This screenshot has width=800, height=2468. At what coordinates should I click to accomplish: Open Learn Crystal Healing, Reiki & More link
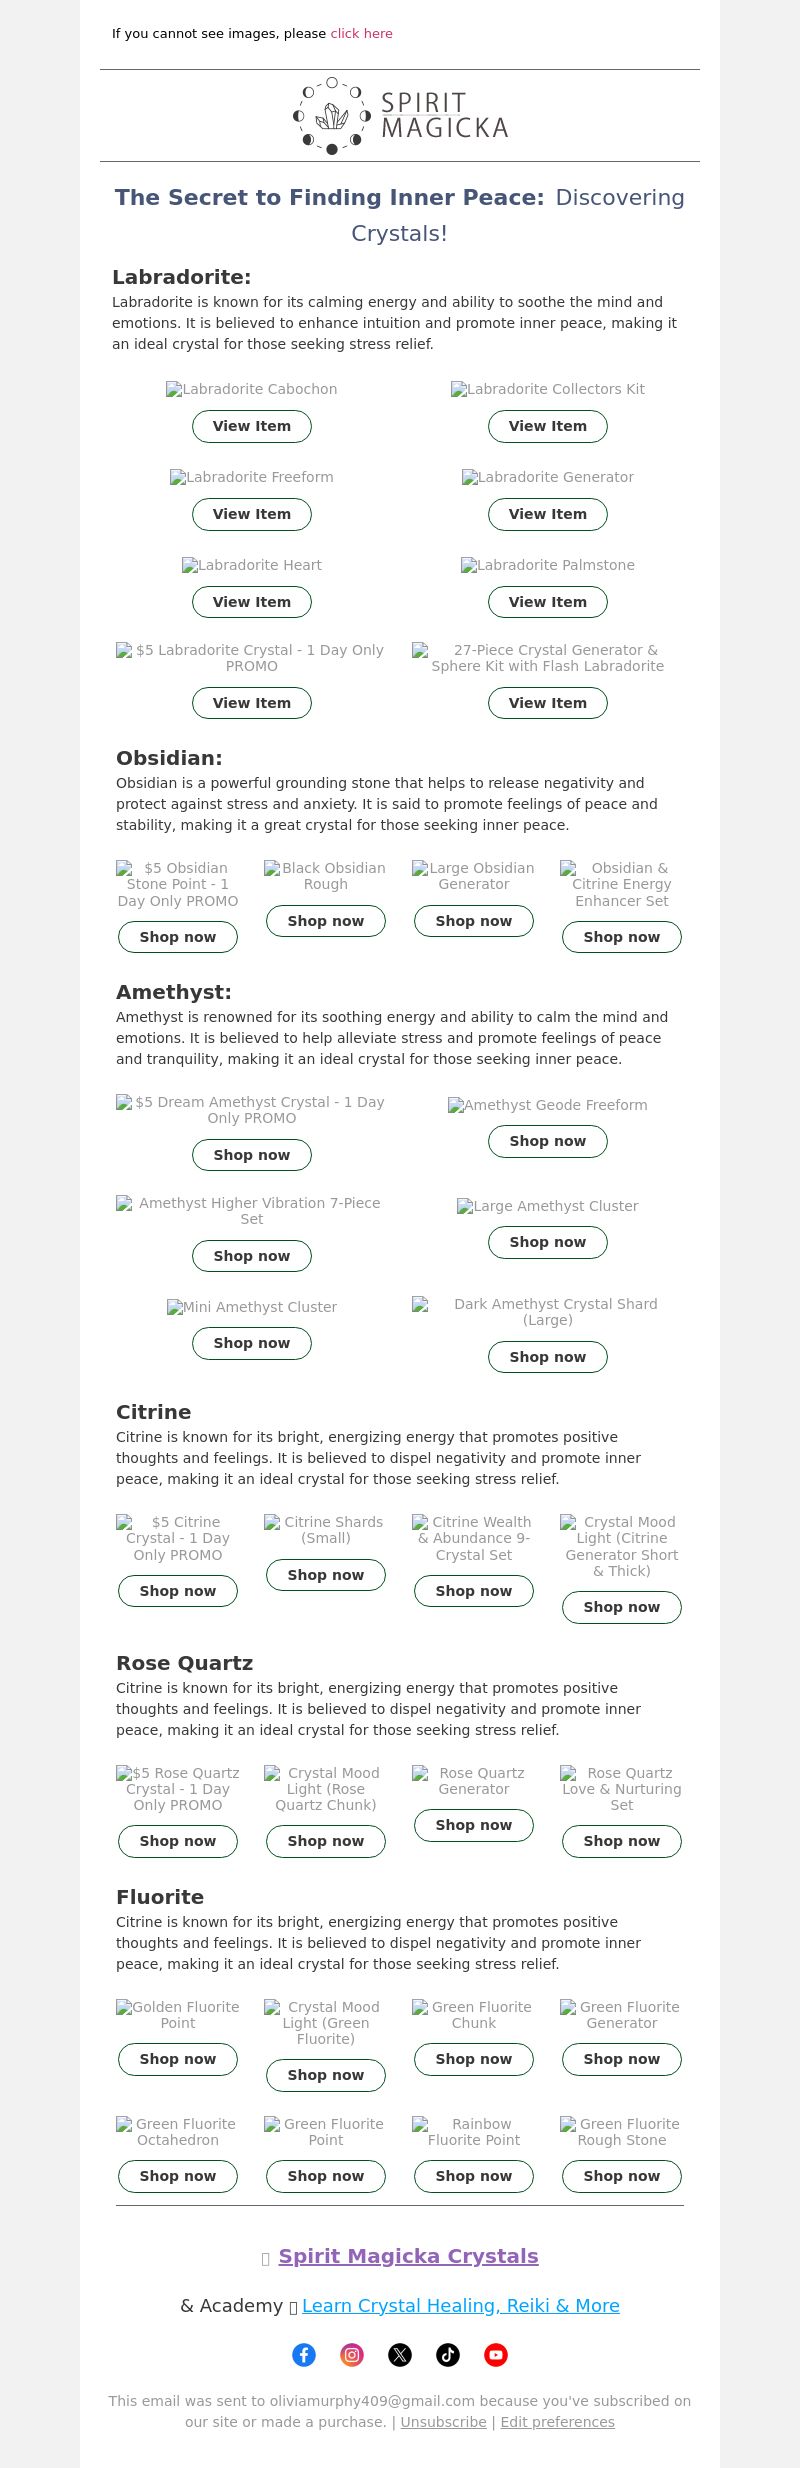(x=461, y=2305)
